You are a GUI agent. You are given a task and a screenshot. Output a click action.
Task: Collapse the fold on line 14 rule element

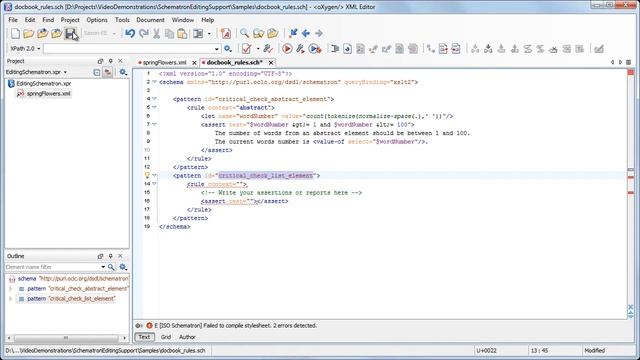pos(154,184)
